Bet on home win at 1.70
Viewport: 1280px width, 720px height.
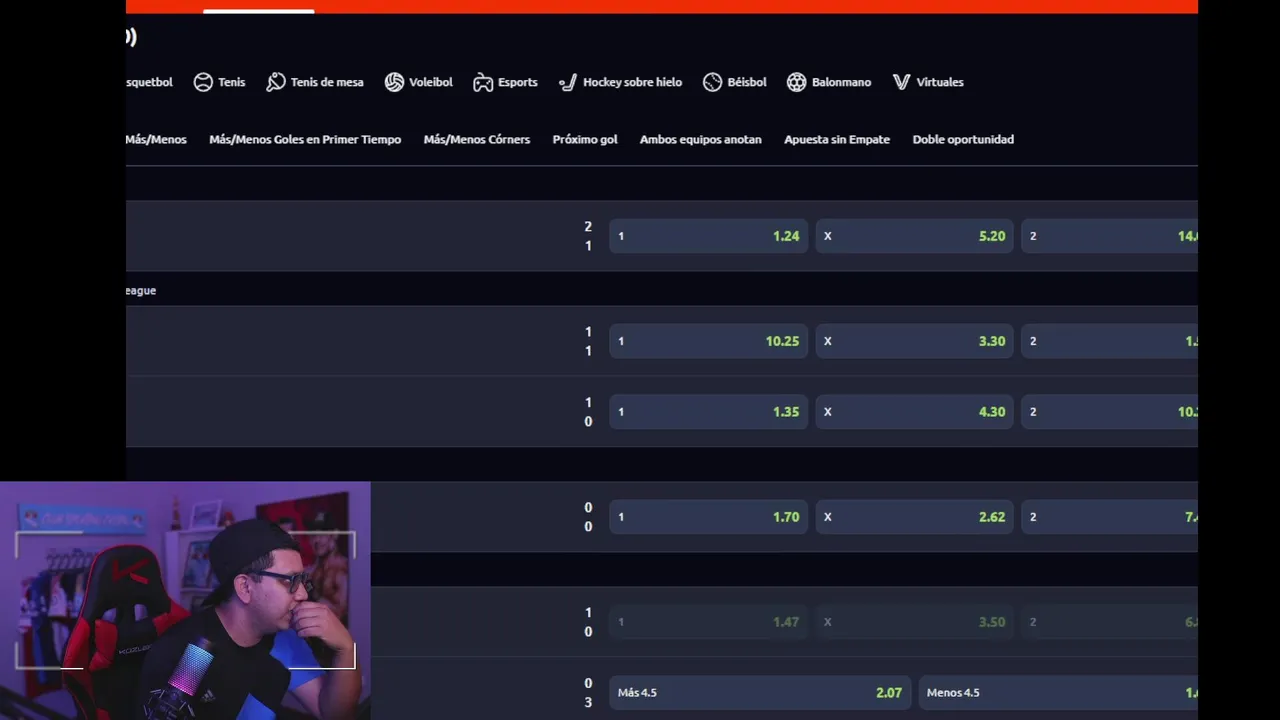tap(708, 517)
